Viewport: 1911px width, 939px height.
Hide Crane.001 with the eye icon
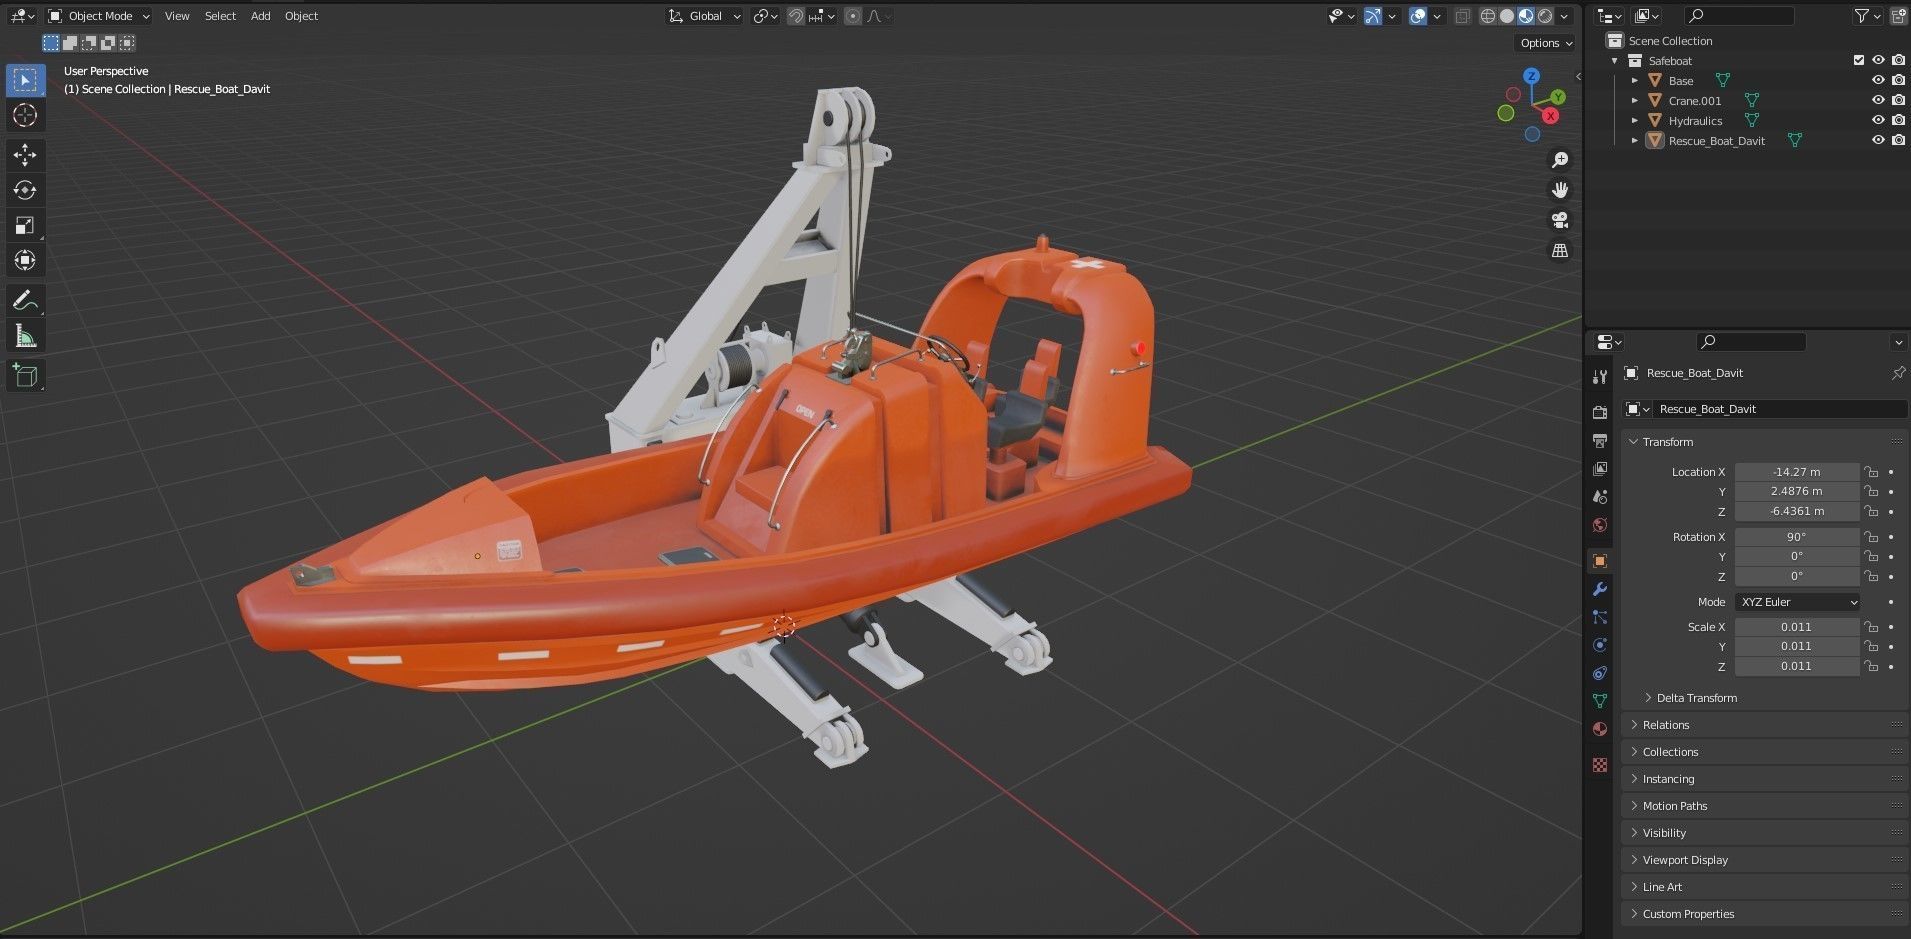(1878, 100)
